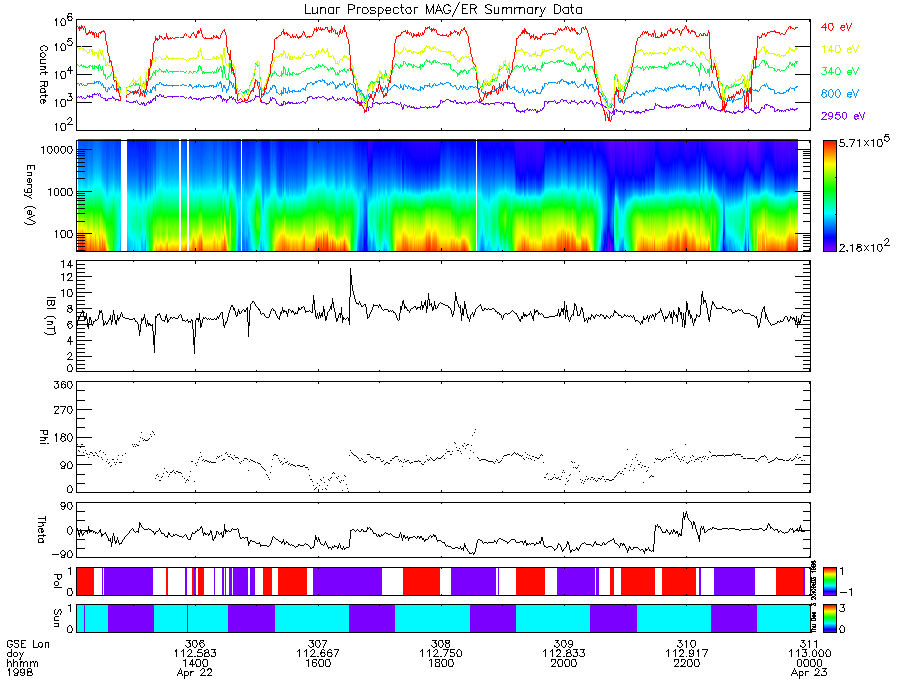Click the Apr 23 date label
The height and width of the screenshot is (700, 900).
(809, 672)
